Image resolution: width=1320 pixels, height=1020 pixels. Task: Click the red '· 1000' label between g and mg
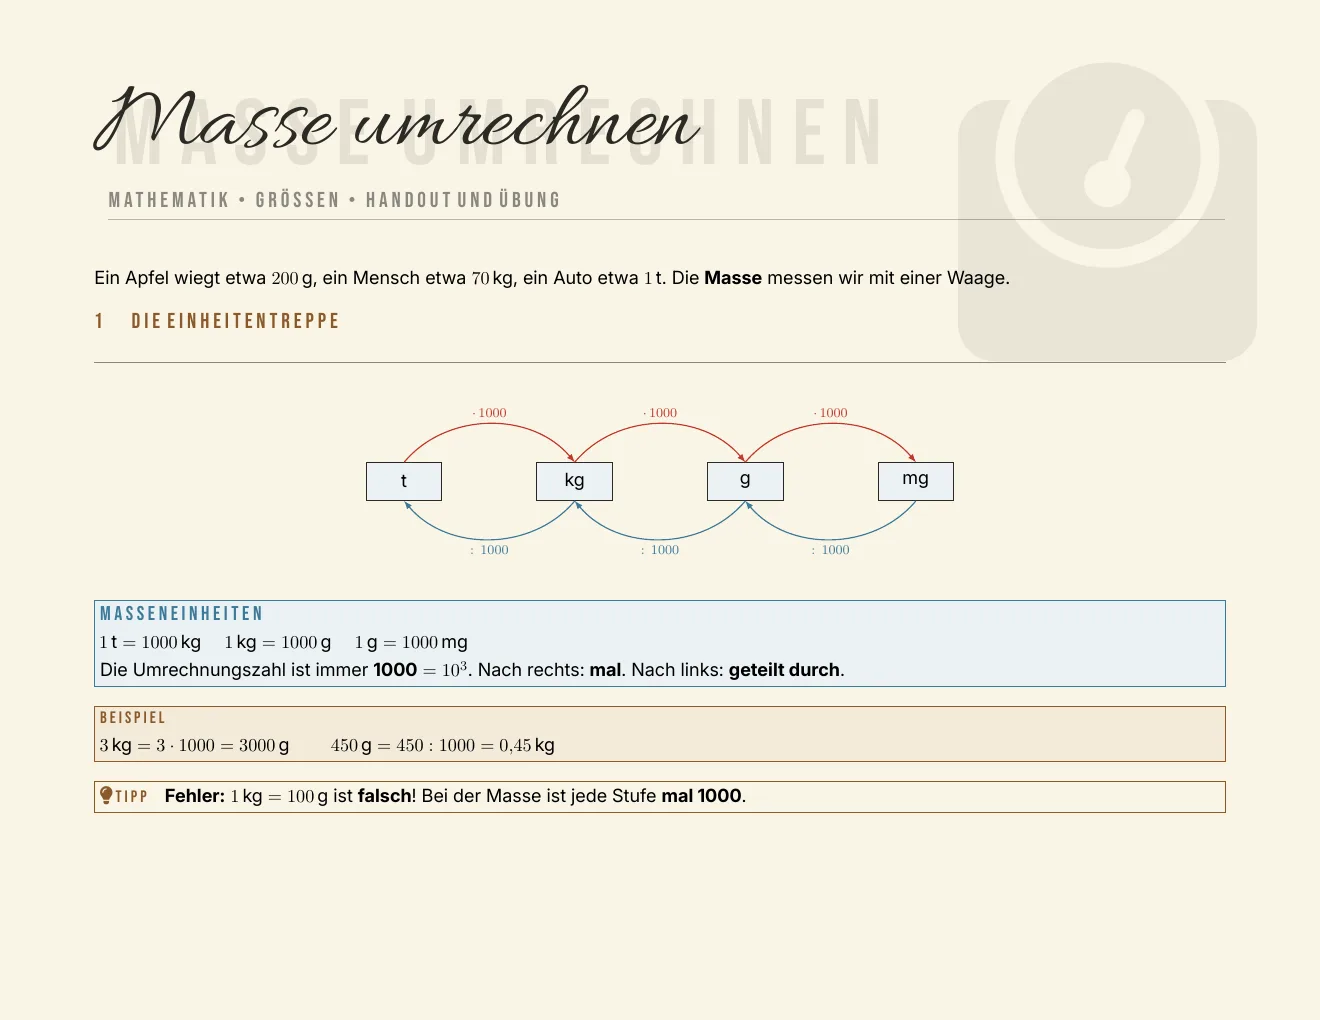[x=830, y=413]
